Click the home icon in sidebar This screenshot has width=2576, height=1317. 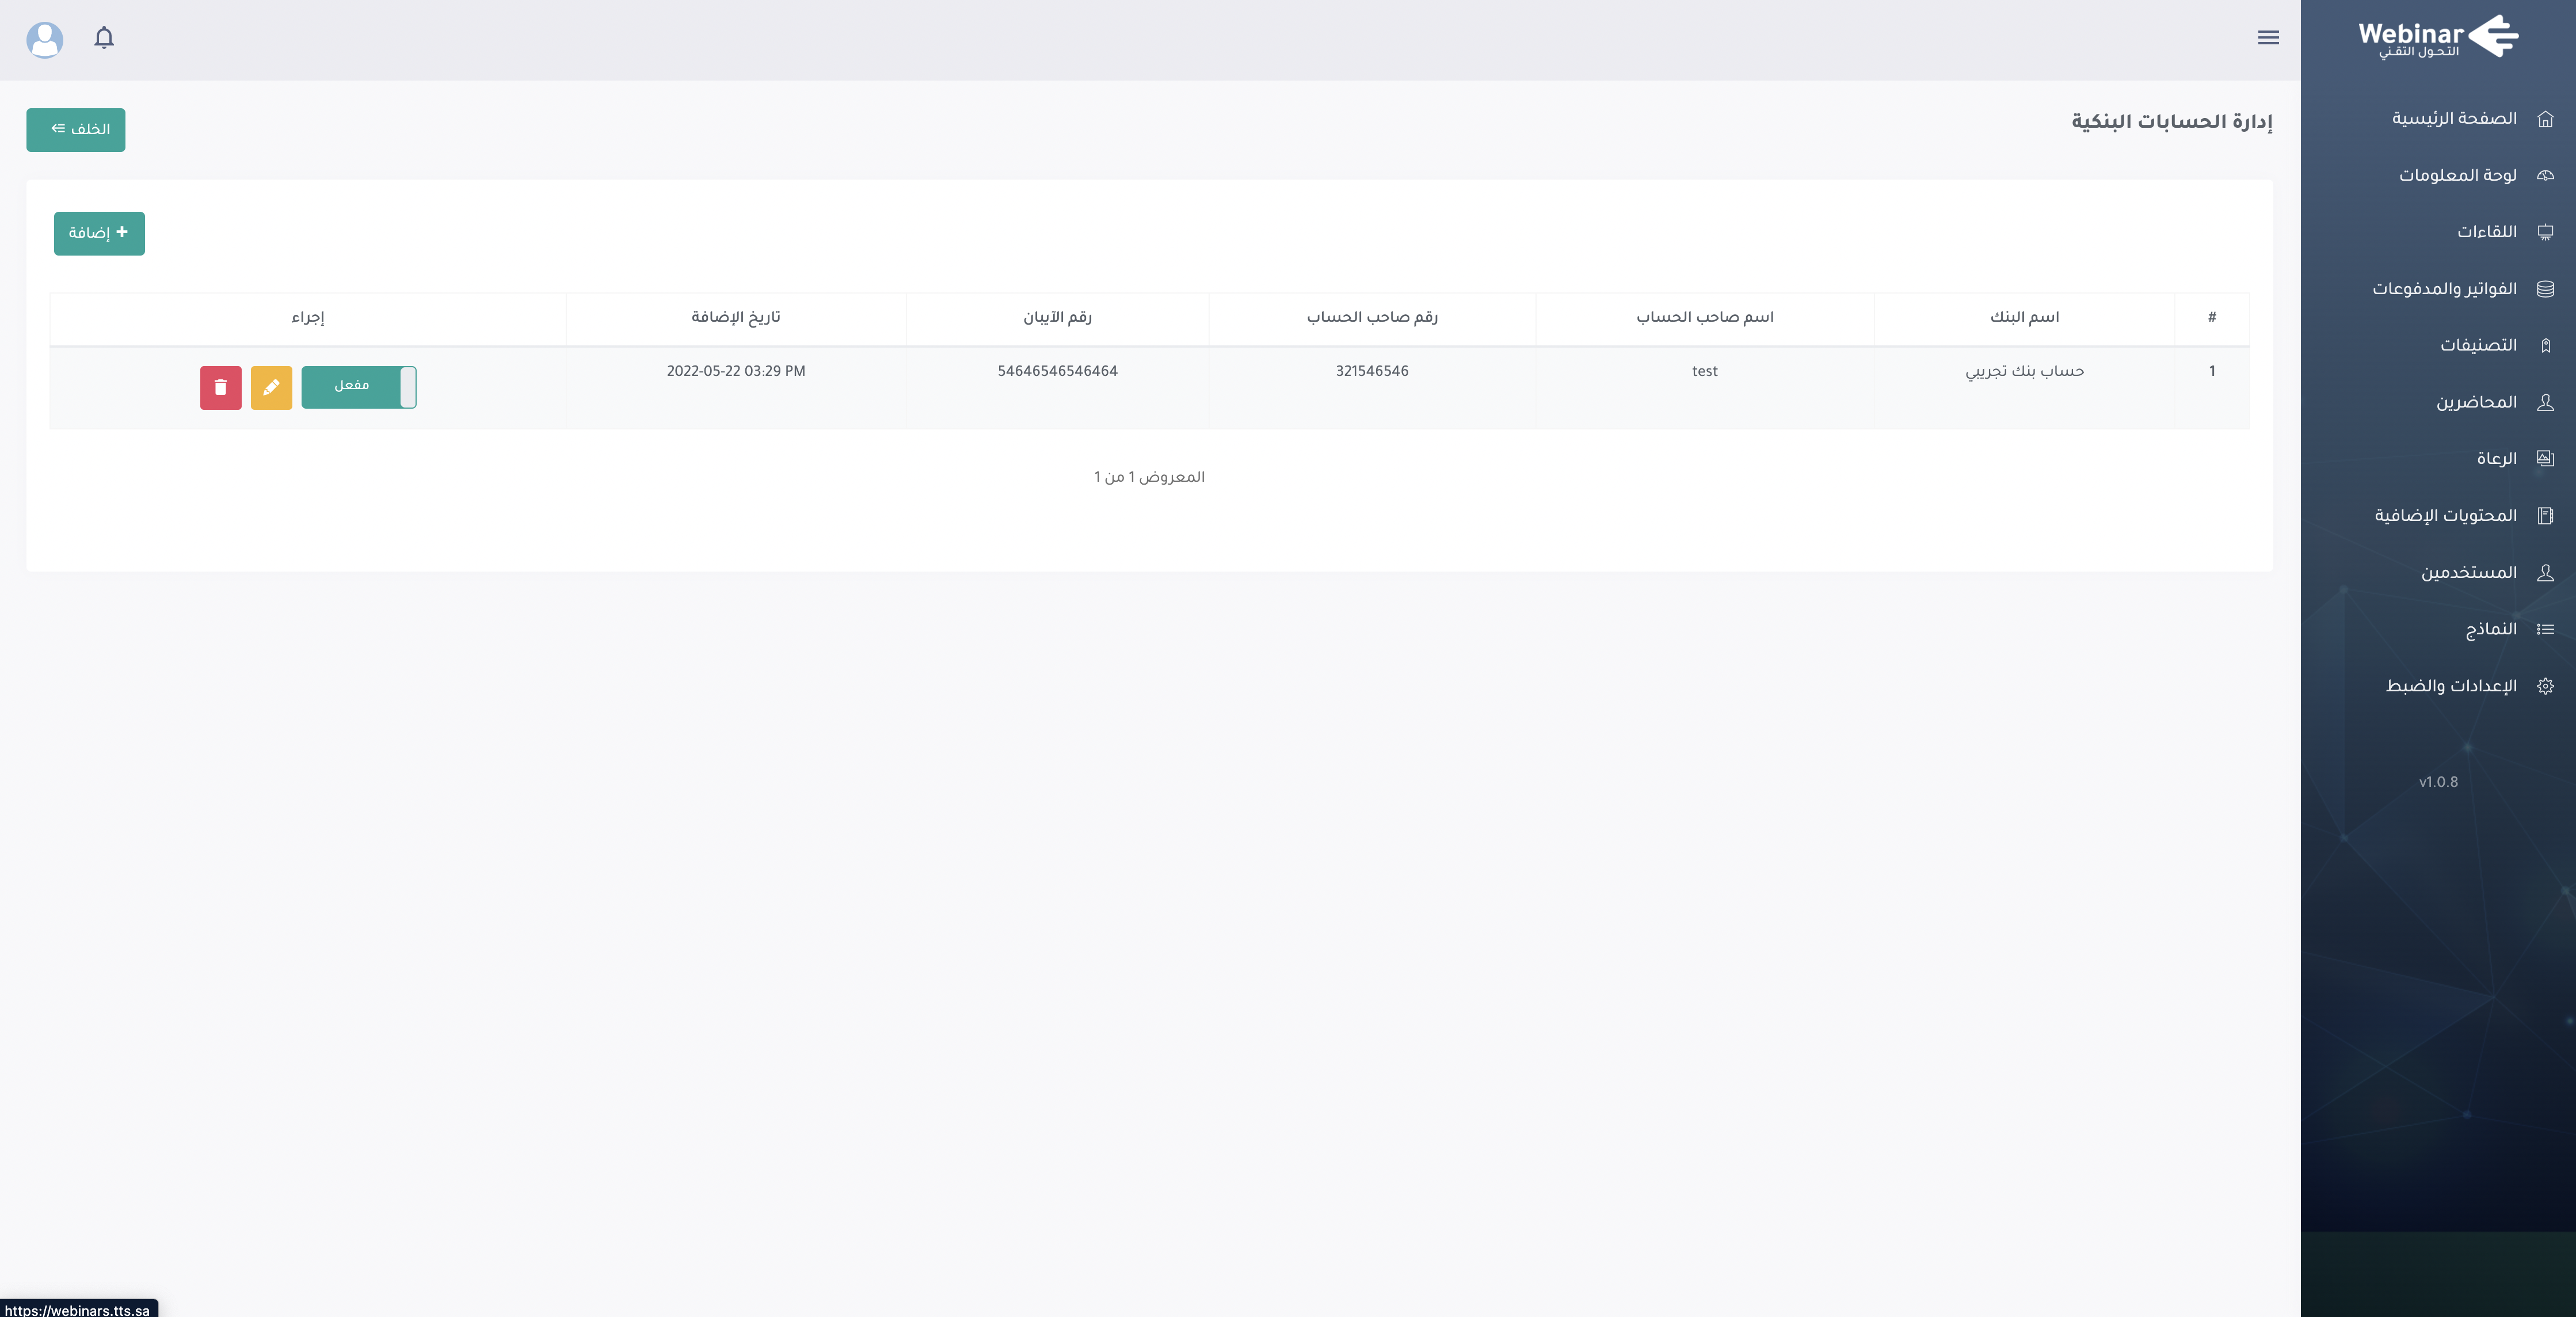tap(2546, 119)
